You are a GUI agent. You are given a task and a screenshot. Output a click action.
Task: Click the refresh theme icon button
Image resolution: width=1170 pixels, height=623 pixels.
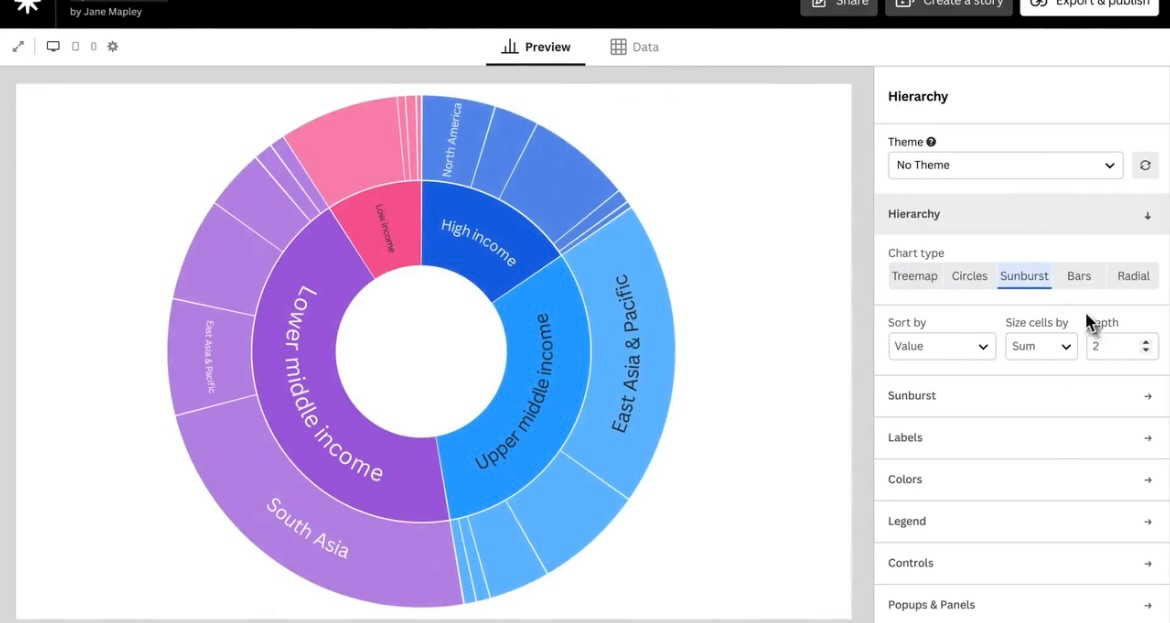coord(1145,165)
